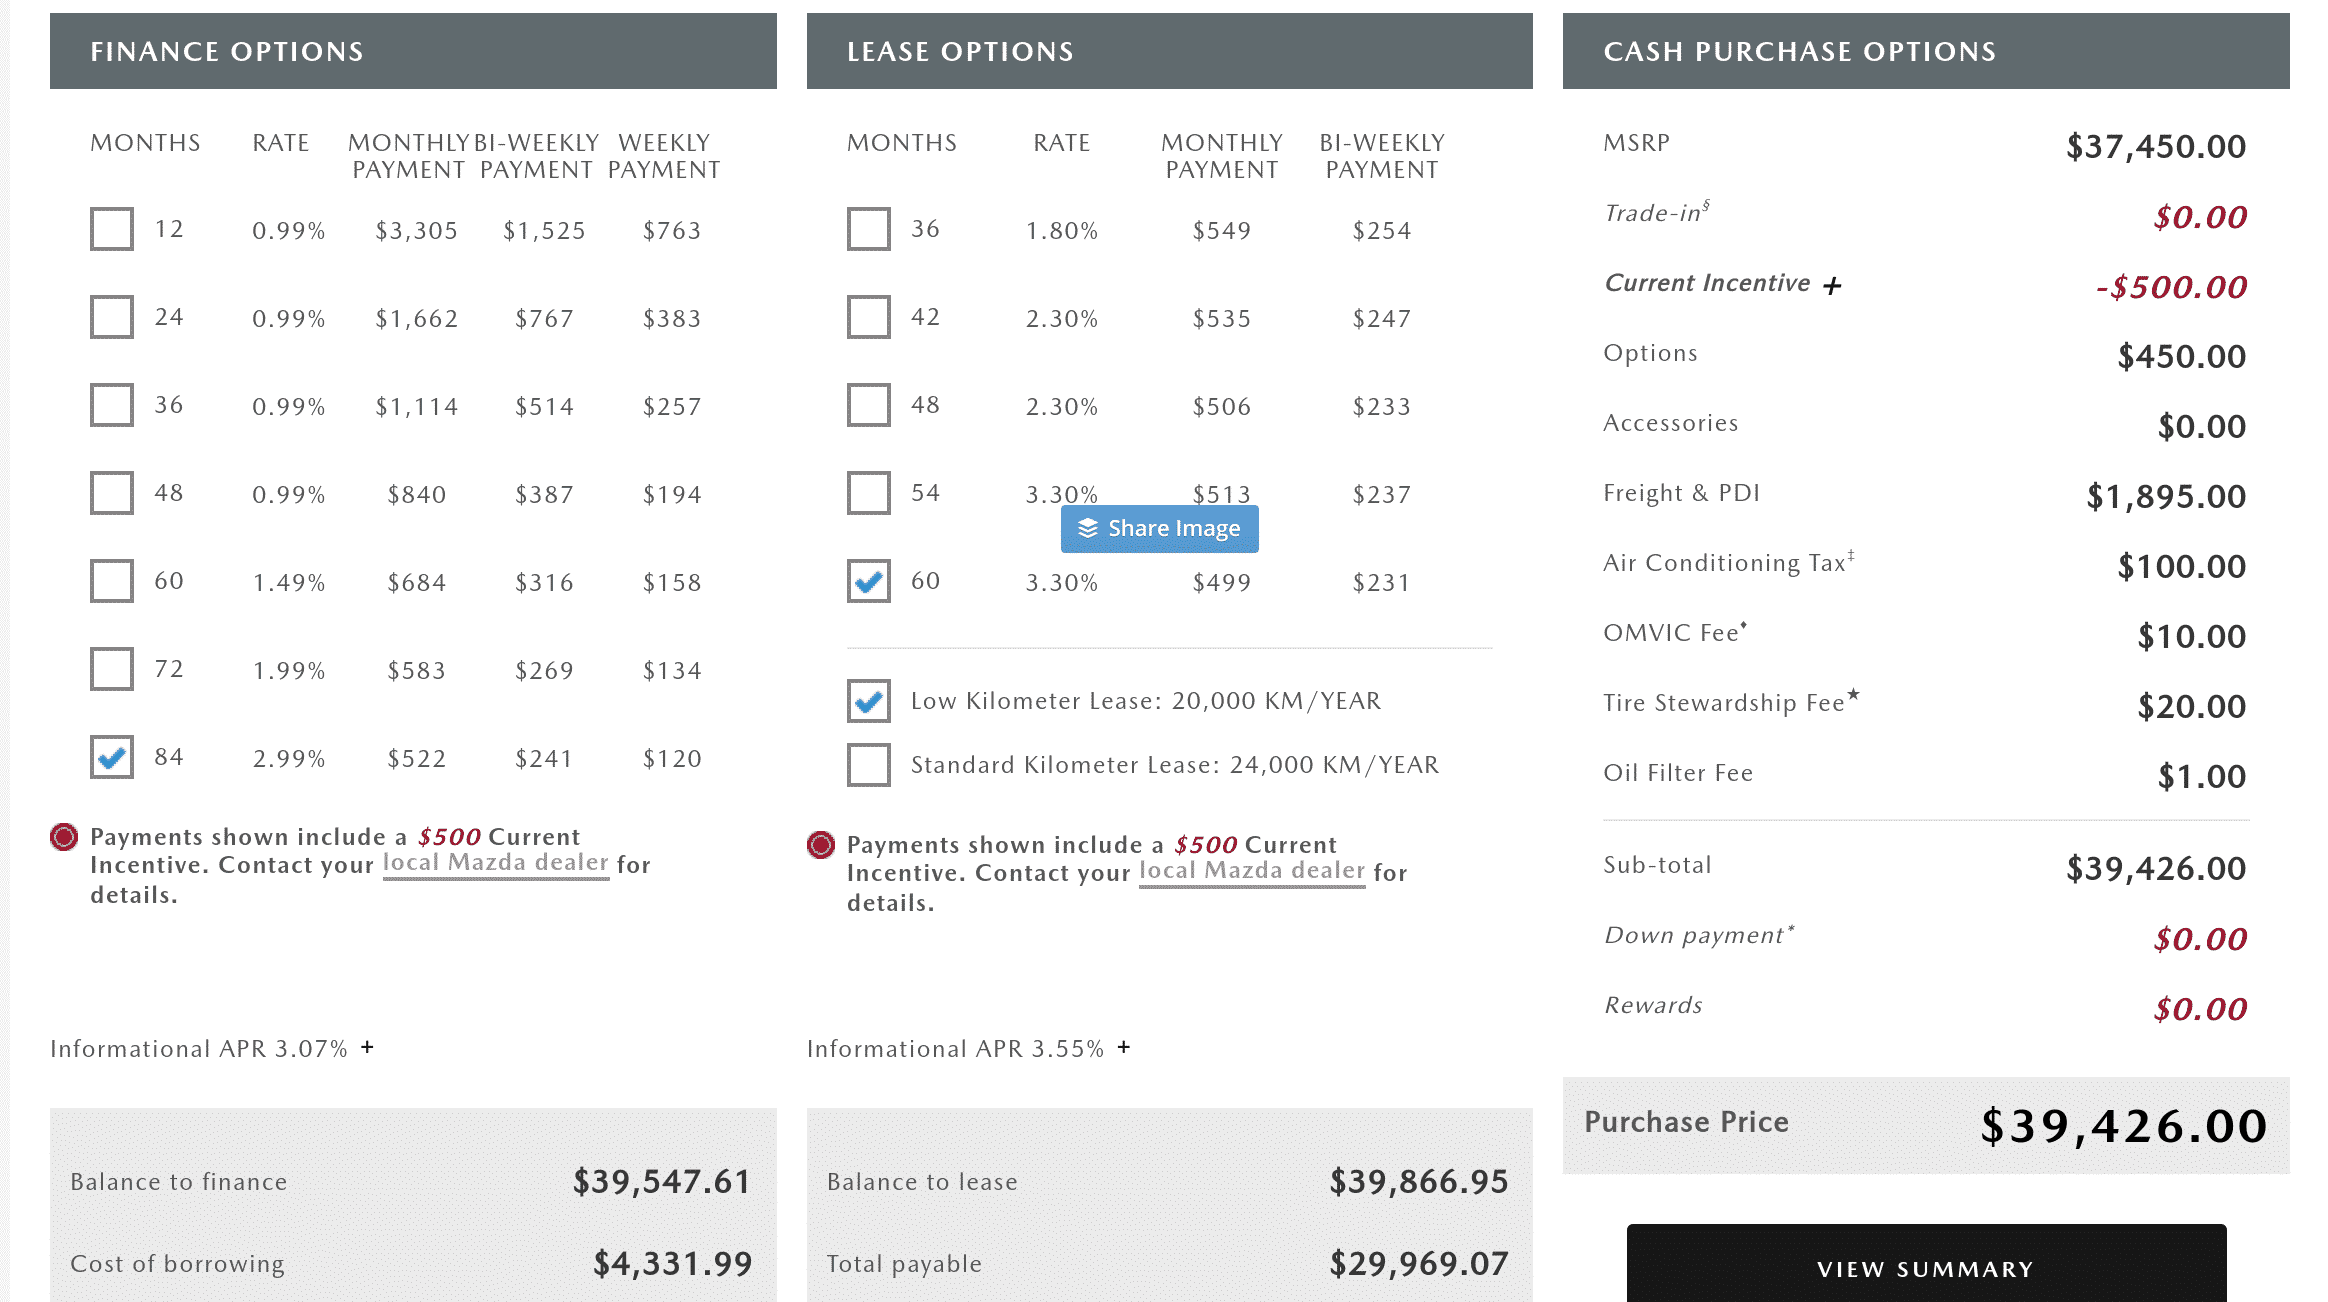Edit the Down payment $0.00 amount
The width and height of the screenshot is (2328, 1302).
2200,939
